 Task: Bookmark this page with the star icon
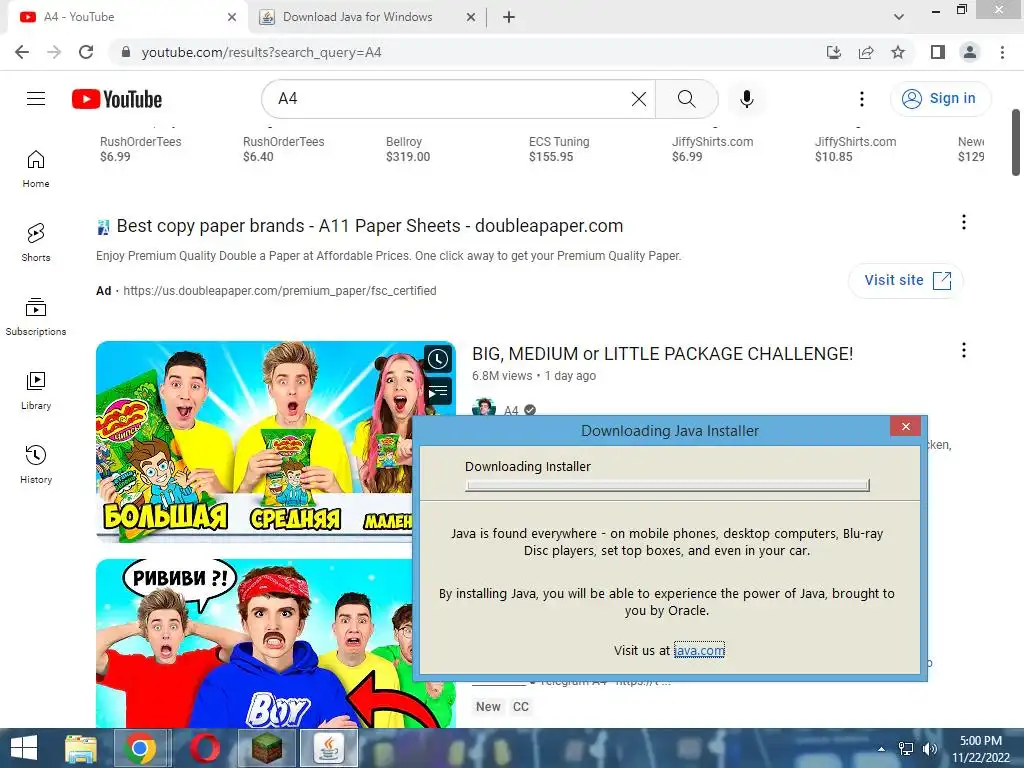[x=898, y=52]
